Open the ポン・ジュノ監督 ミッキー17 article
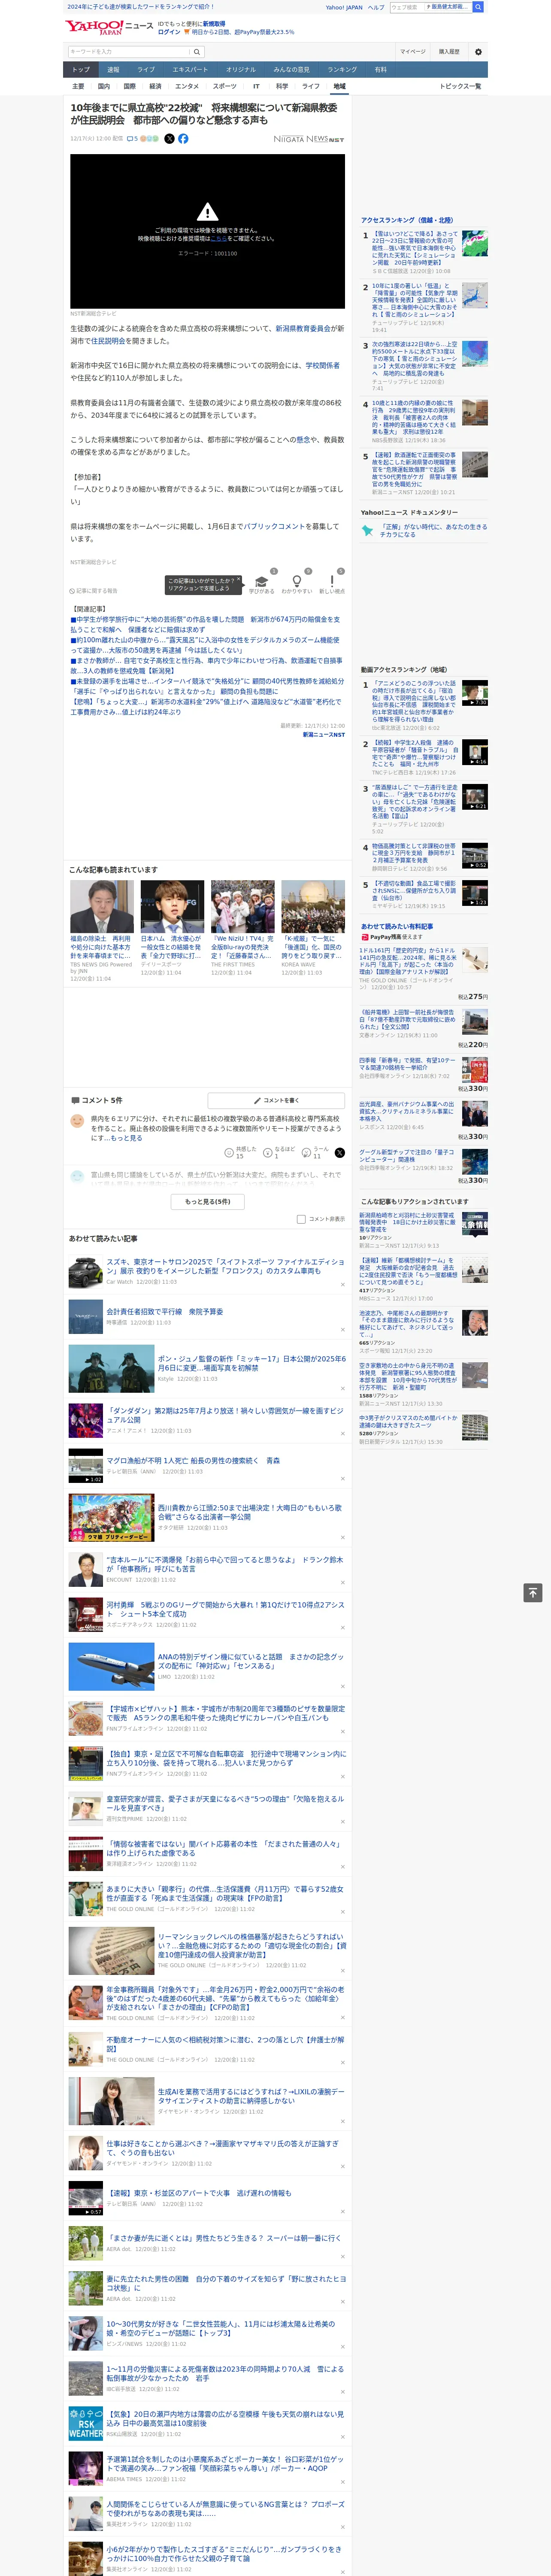The height and width of the screenshot is (2576, 551). coord(251,1363)
